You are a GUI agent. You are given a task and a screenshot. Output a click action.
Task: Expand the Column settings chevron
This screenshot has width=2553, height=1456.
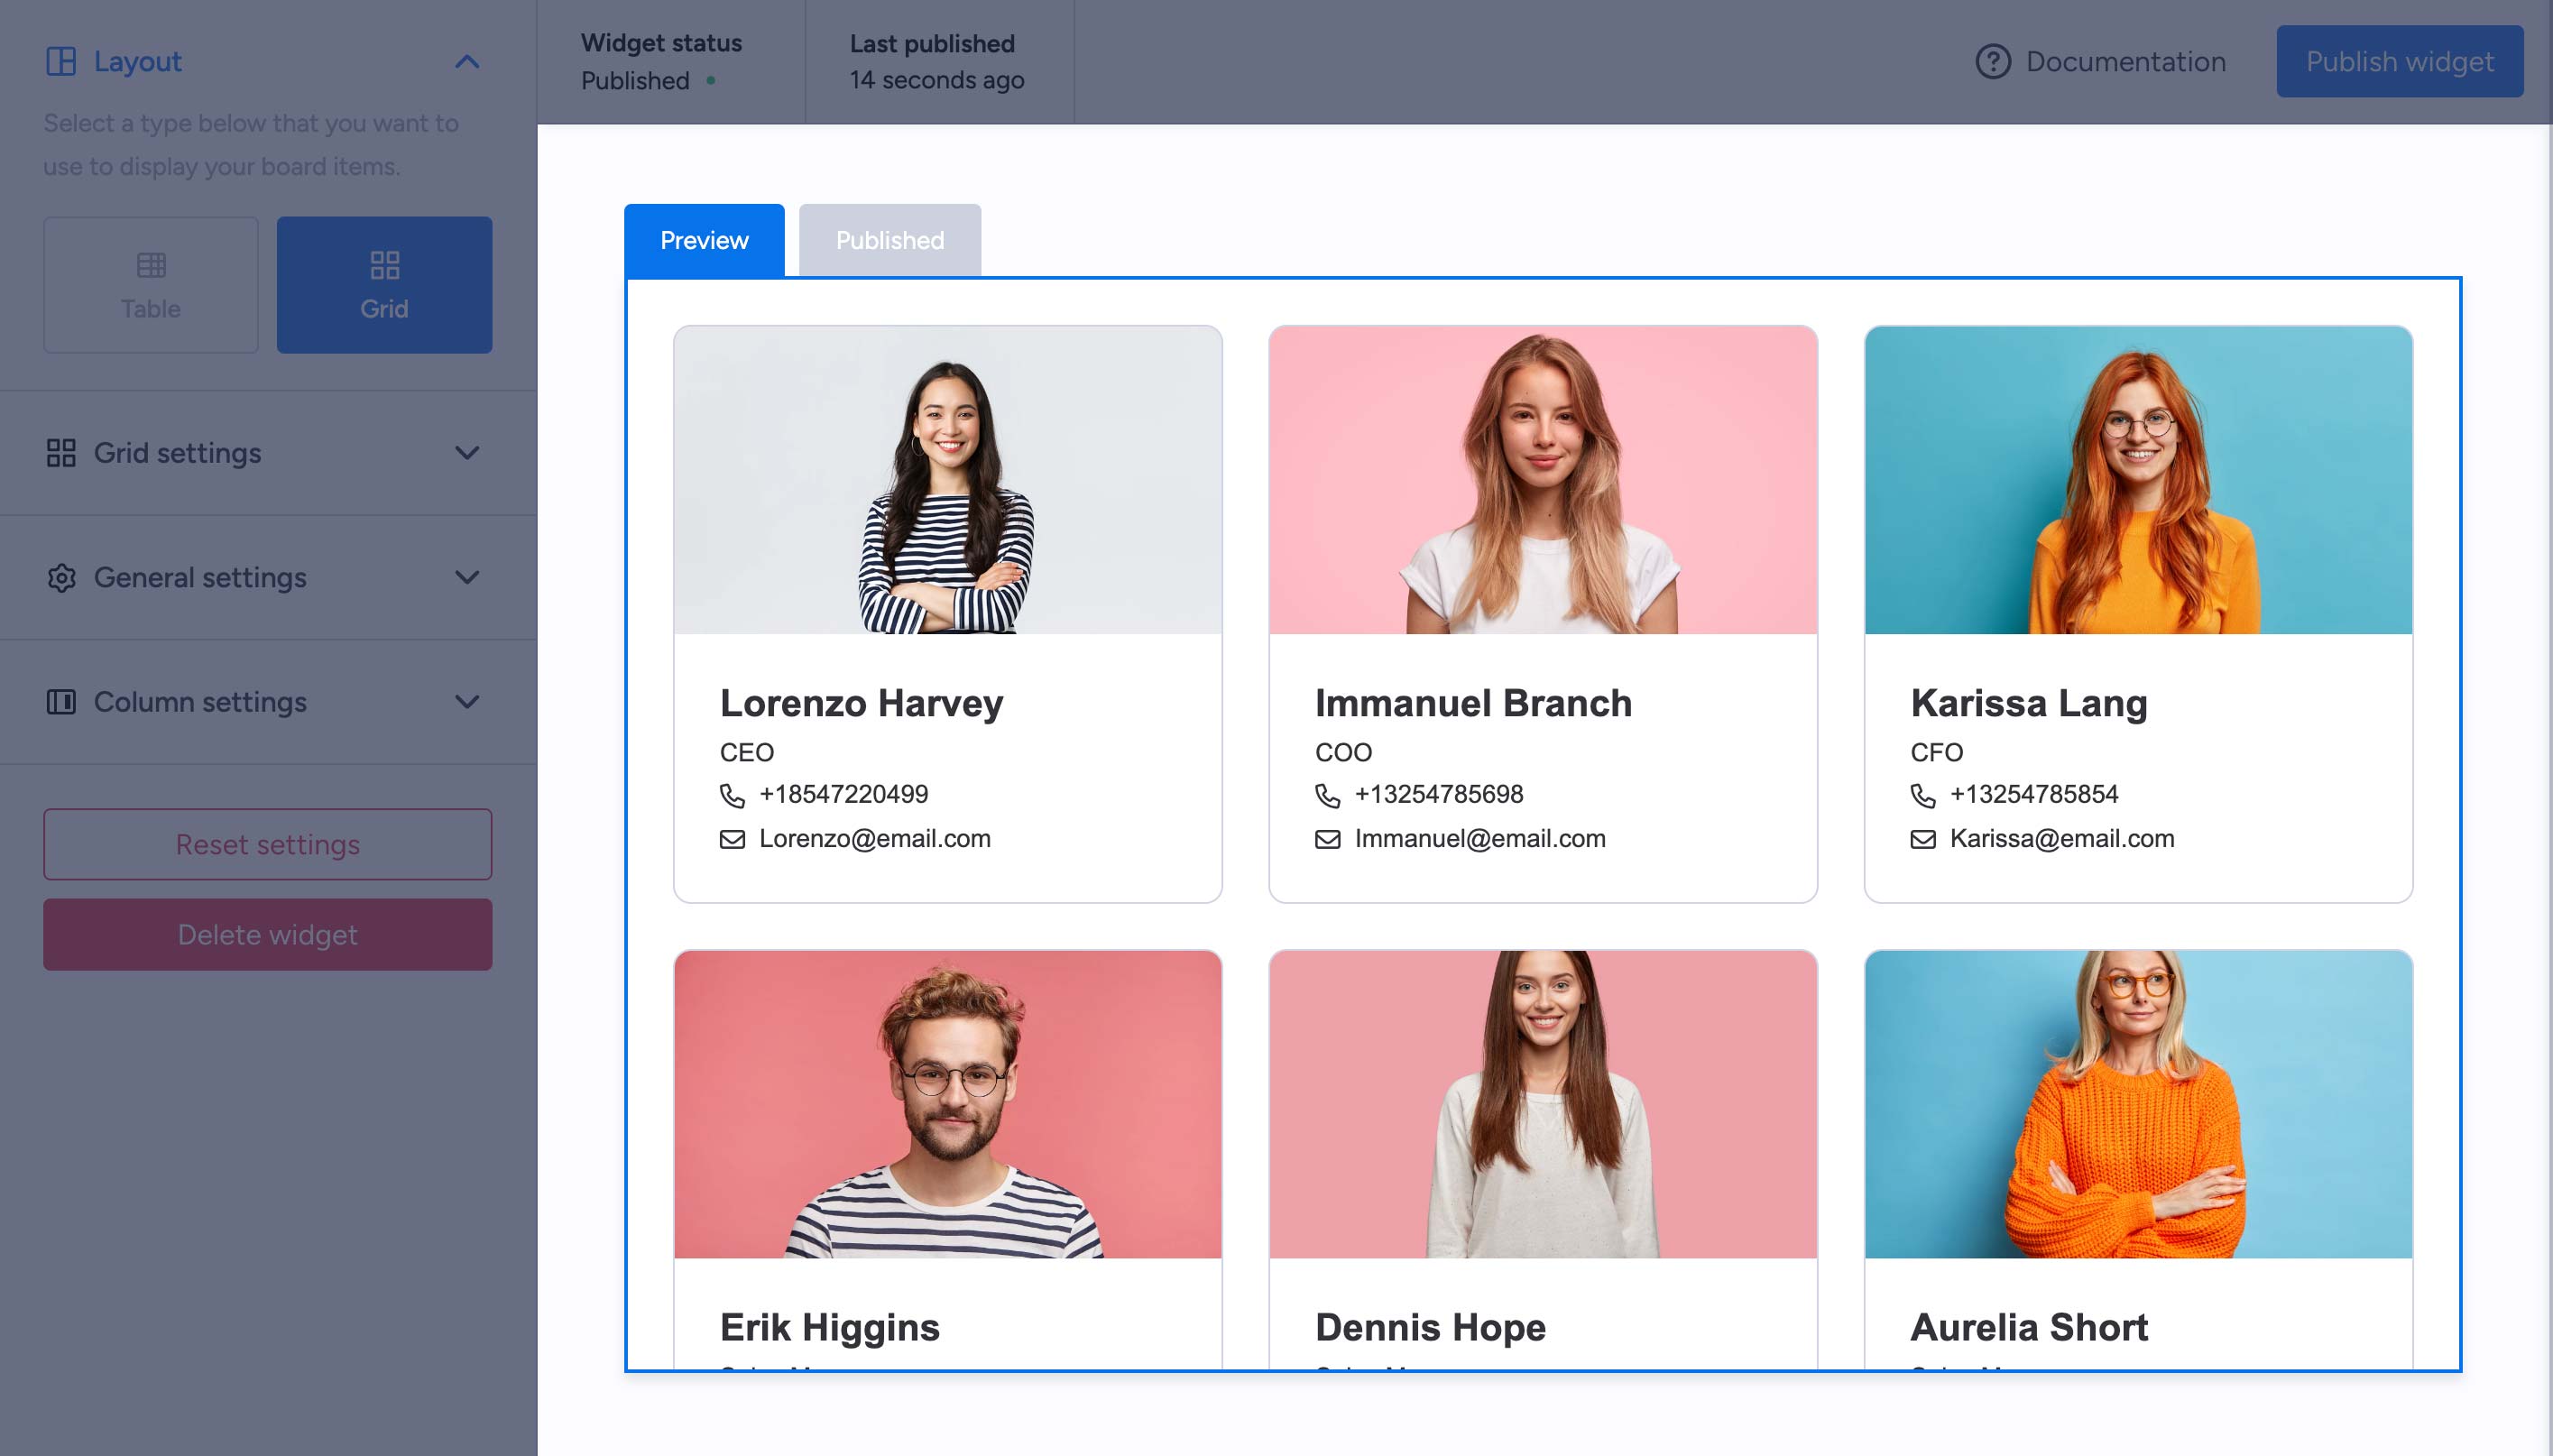[x=467, y=702]
